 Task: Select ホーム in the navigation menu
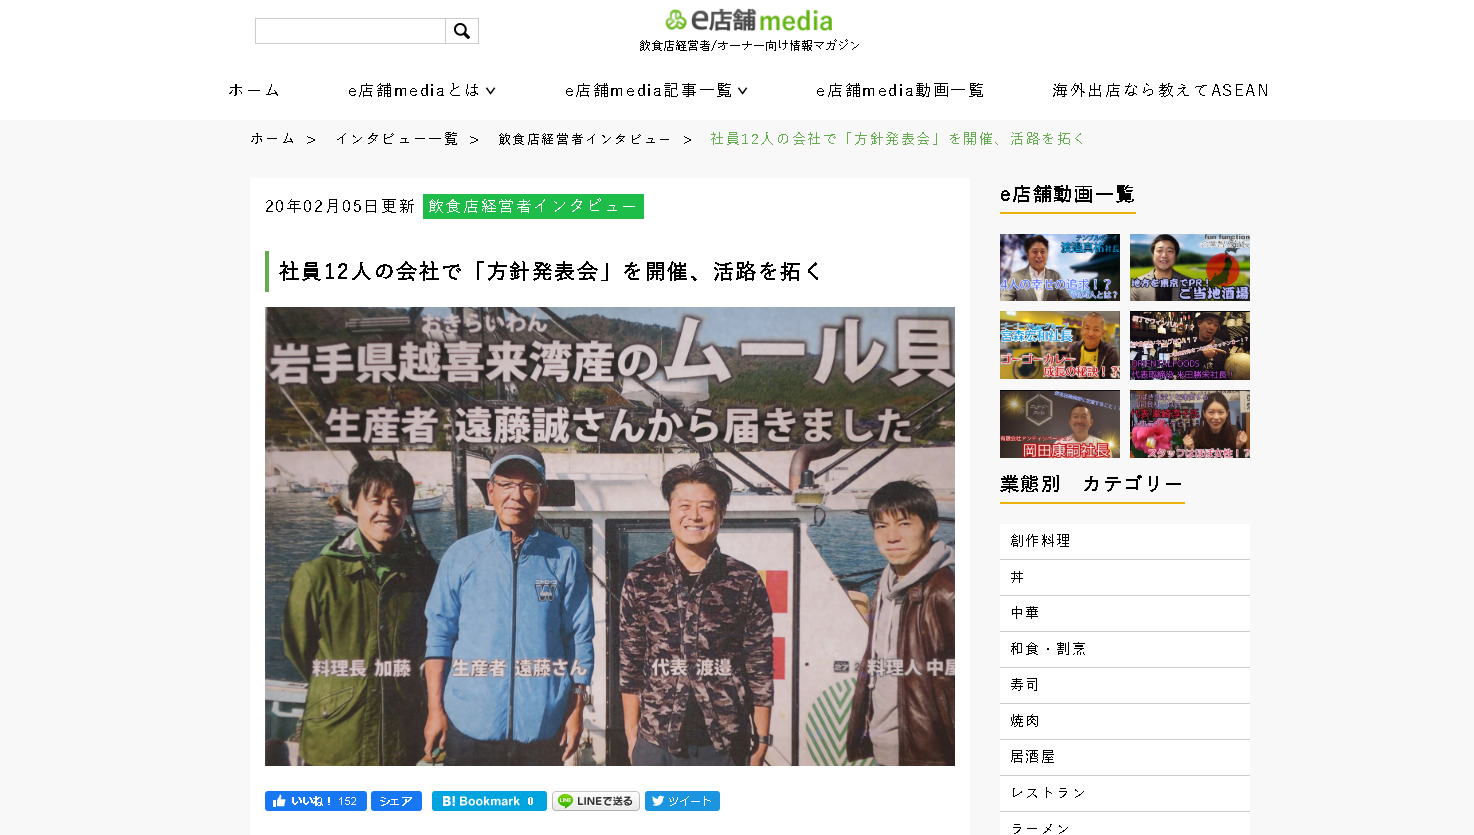[x=253, y=90]
